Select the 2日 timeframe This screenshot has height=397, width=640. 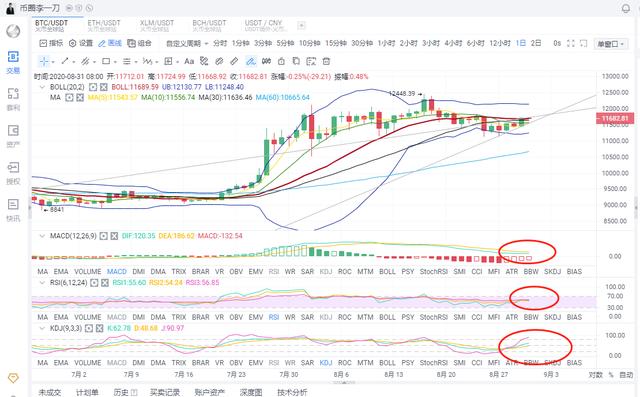pyautogui.click(x=536, y=43)
